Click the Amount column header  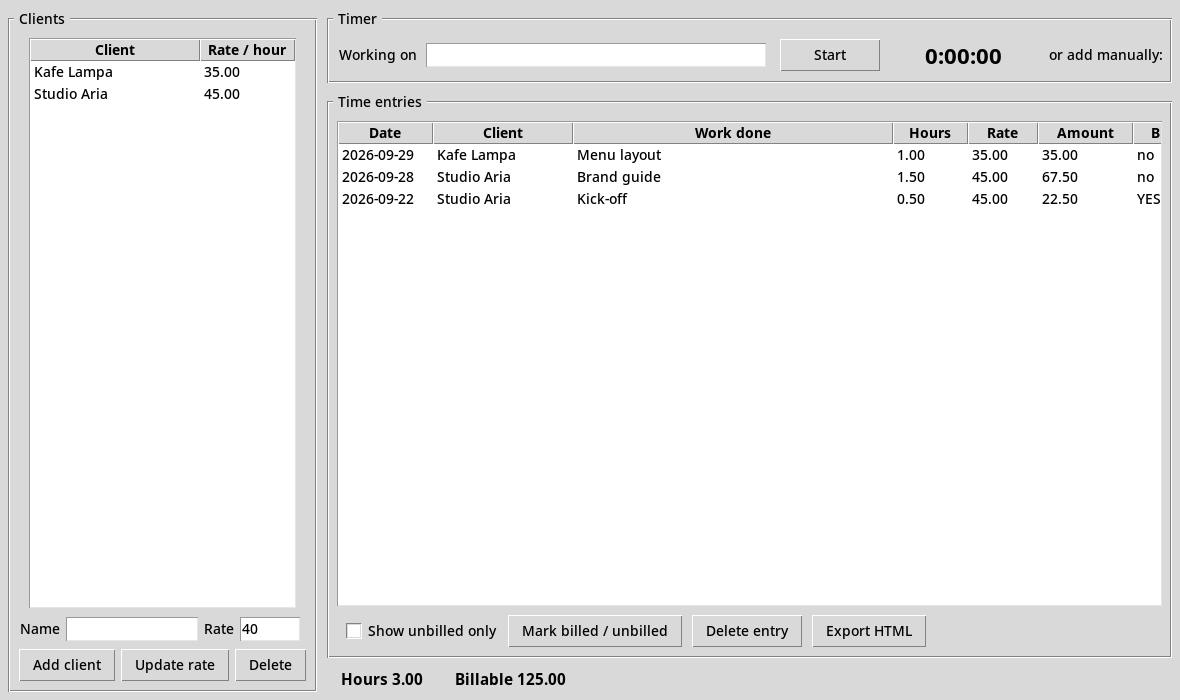pos(1085,132)
